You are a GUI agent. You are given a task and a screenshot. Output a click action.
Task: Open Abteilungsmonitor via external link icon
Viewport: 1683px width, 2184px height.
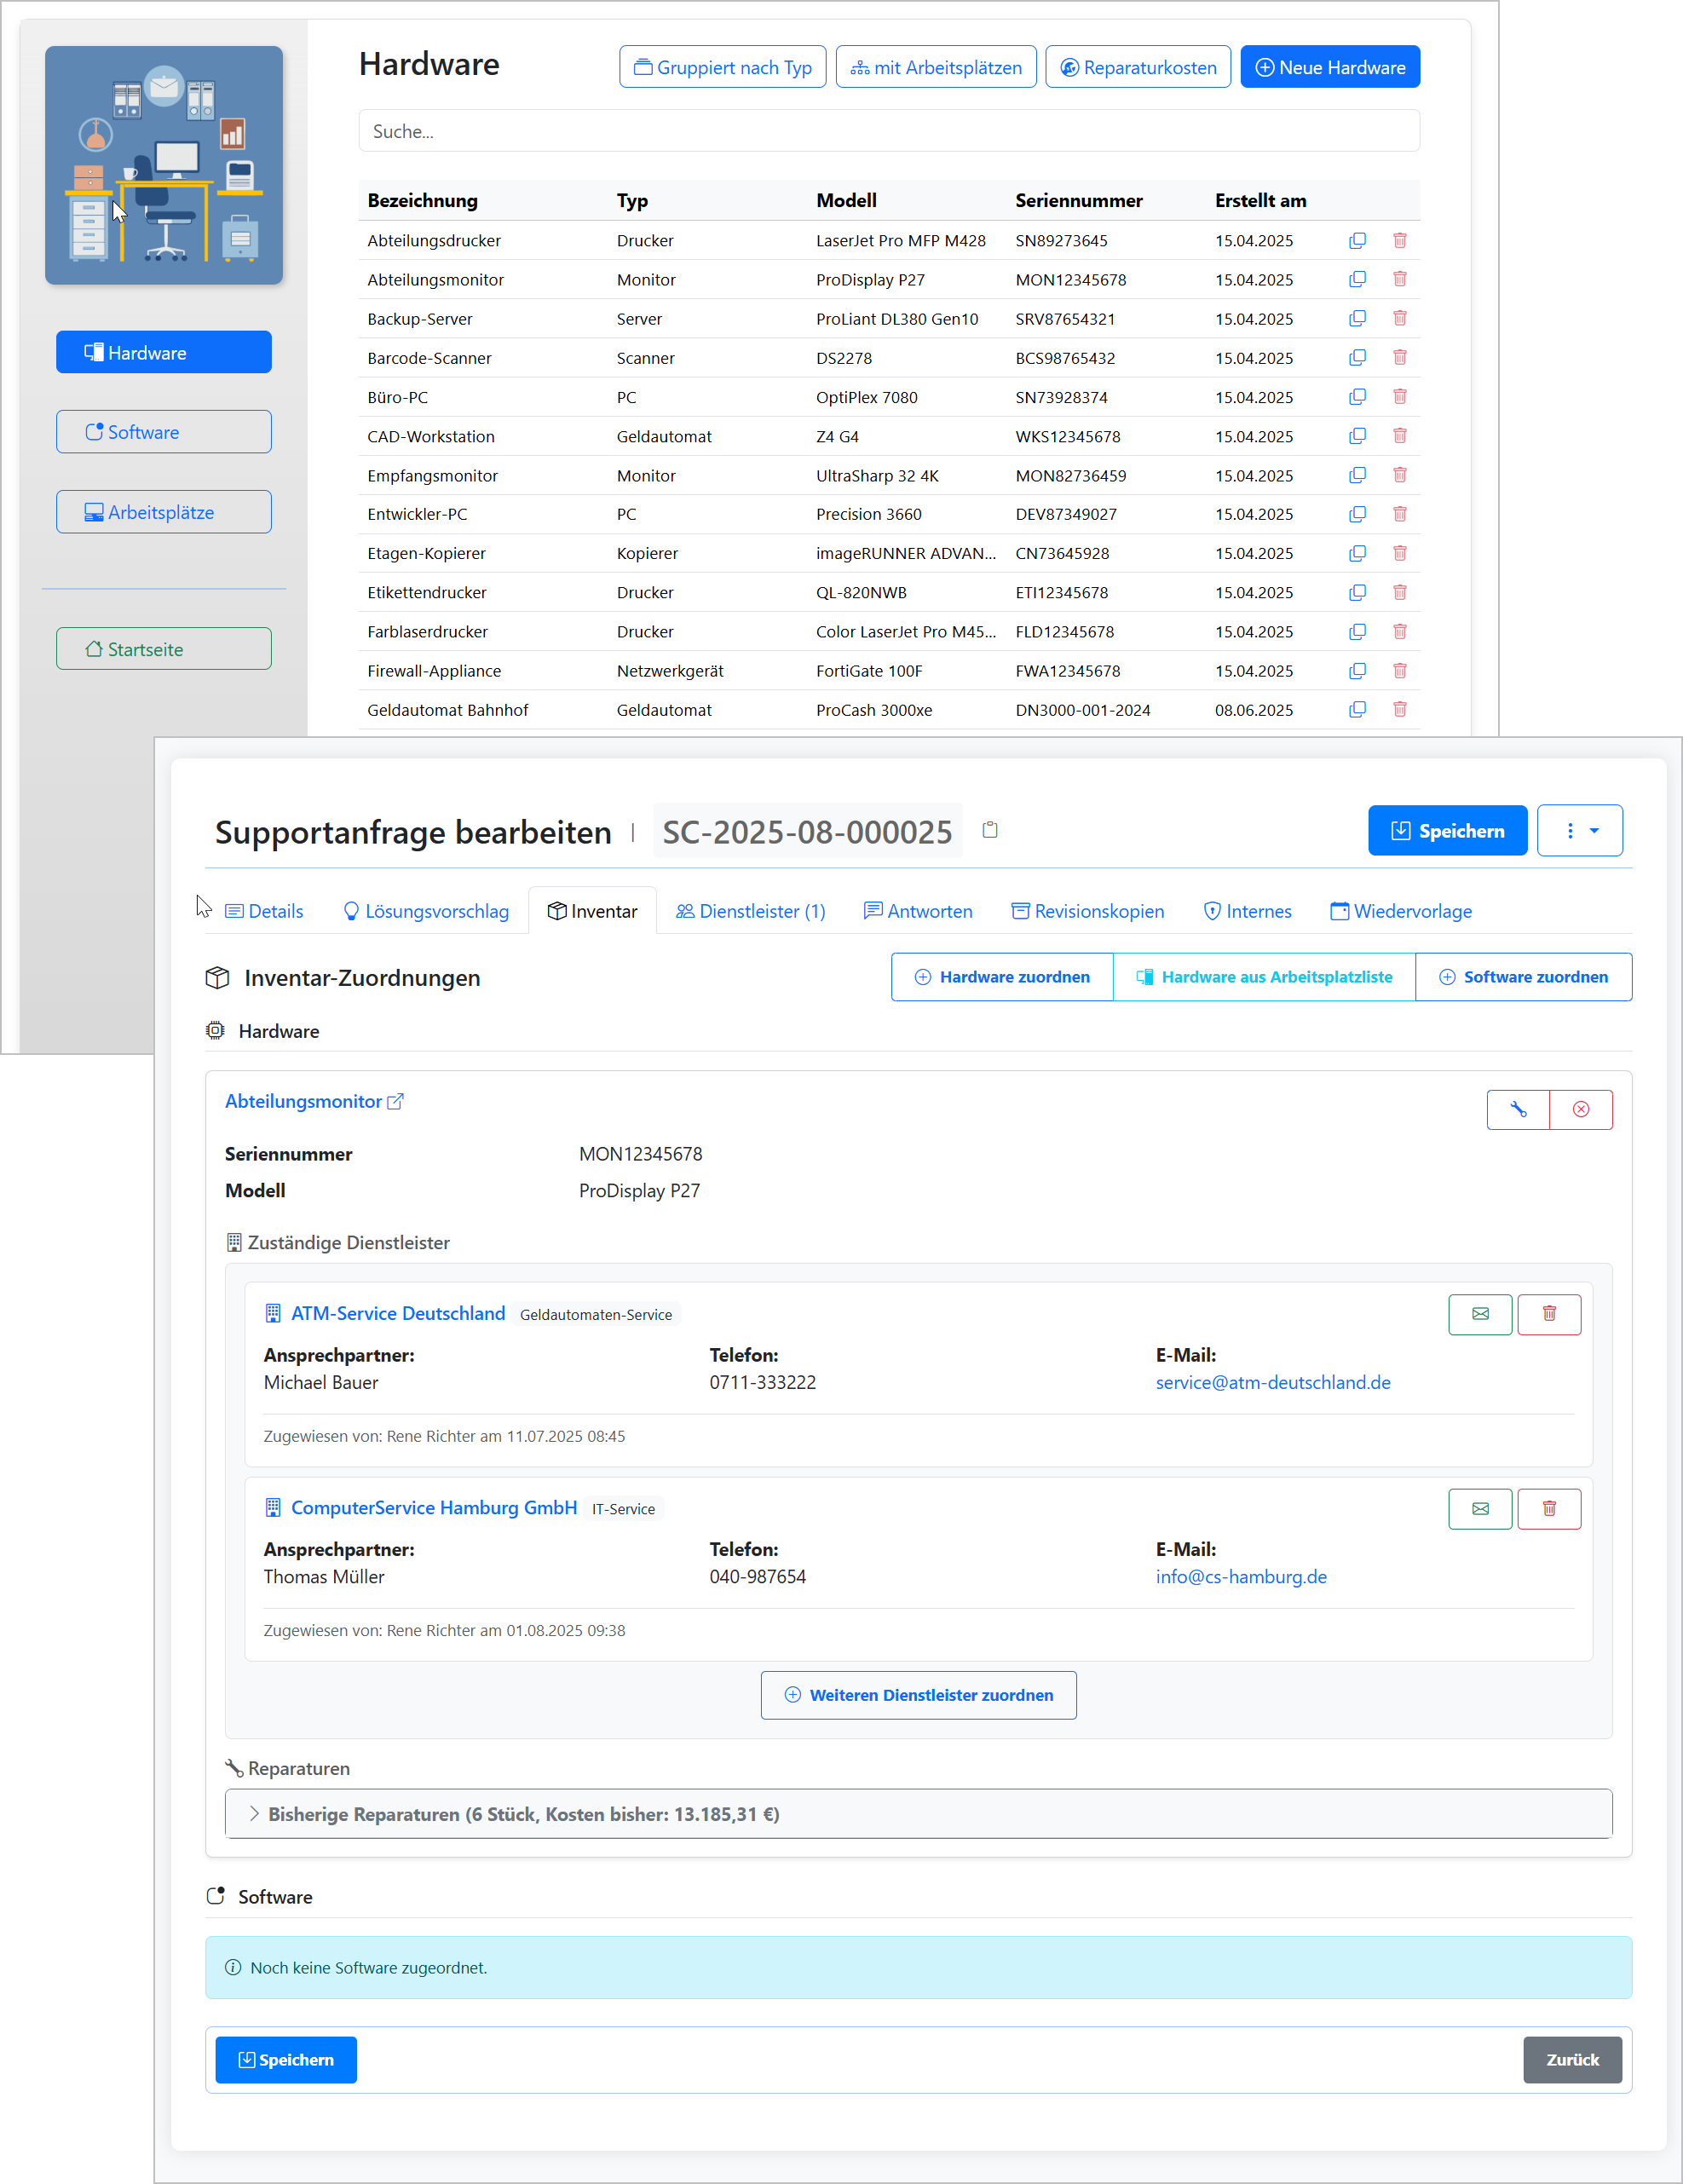tap(395, 1101)
